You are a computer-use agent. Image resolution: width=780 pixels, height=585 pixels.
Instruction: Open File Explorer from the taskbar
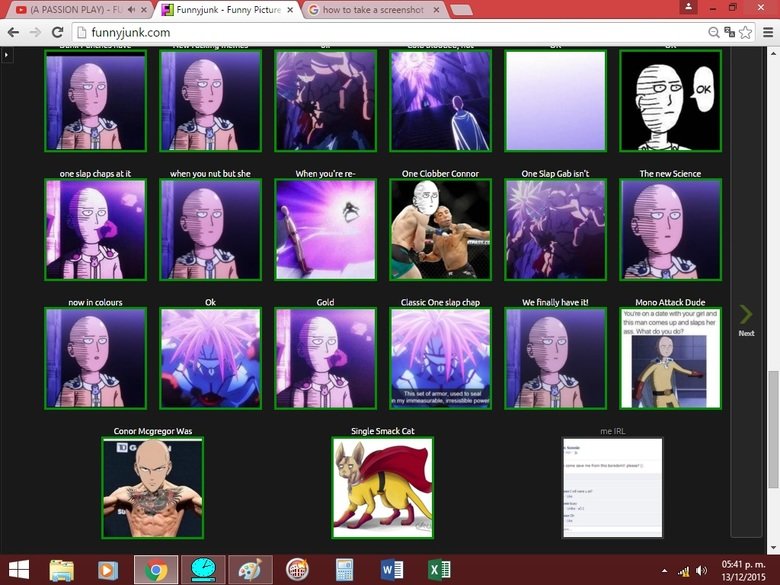pos(61,570)
